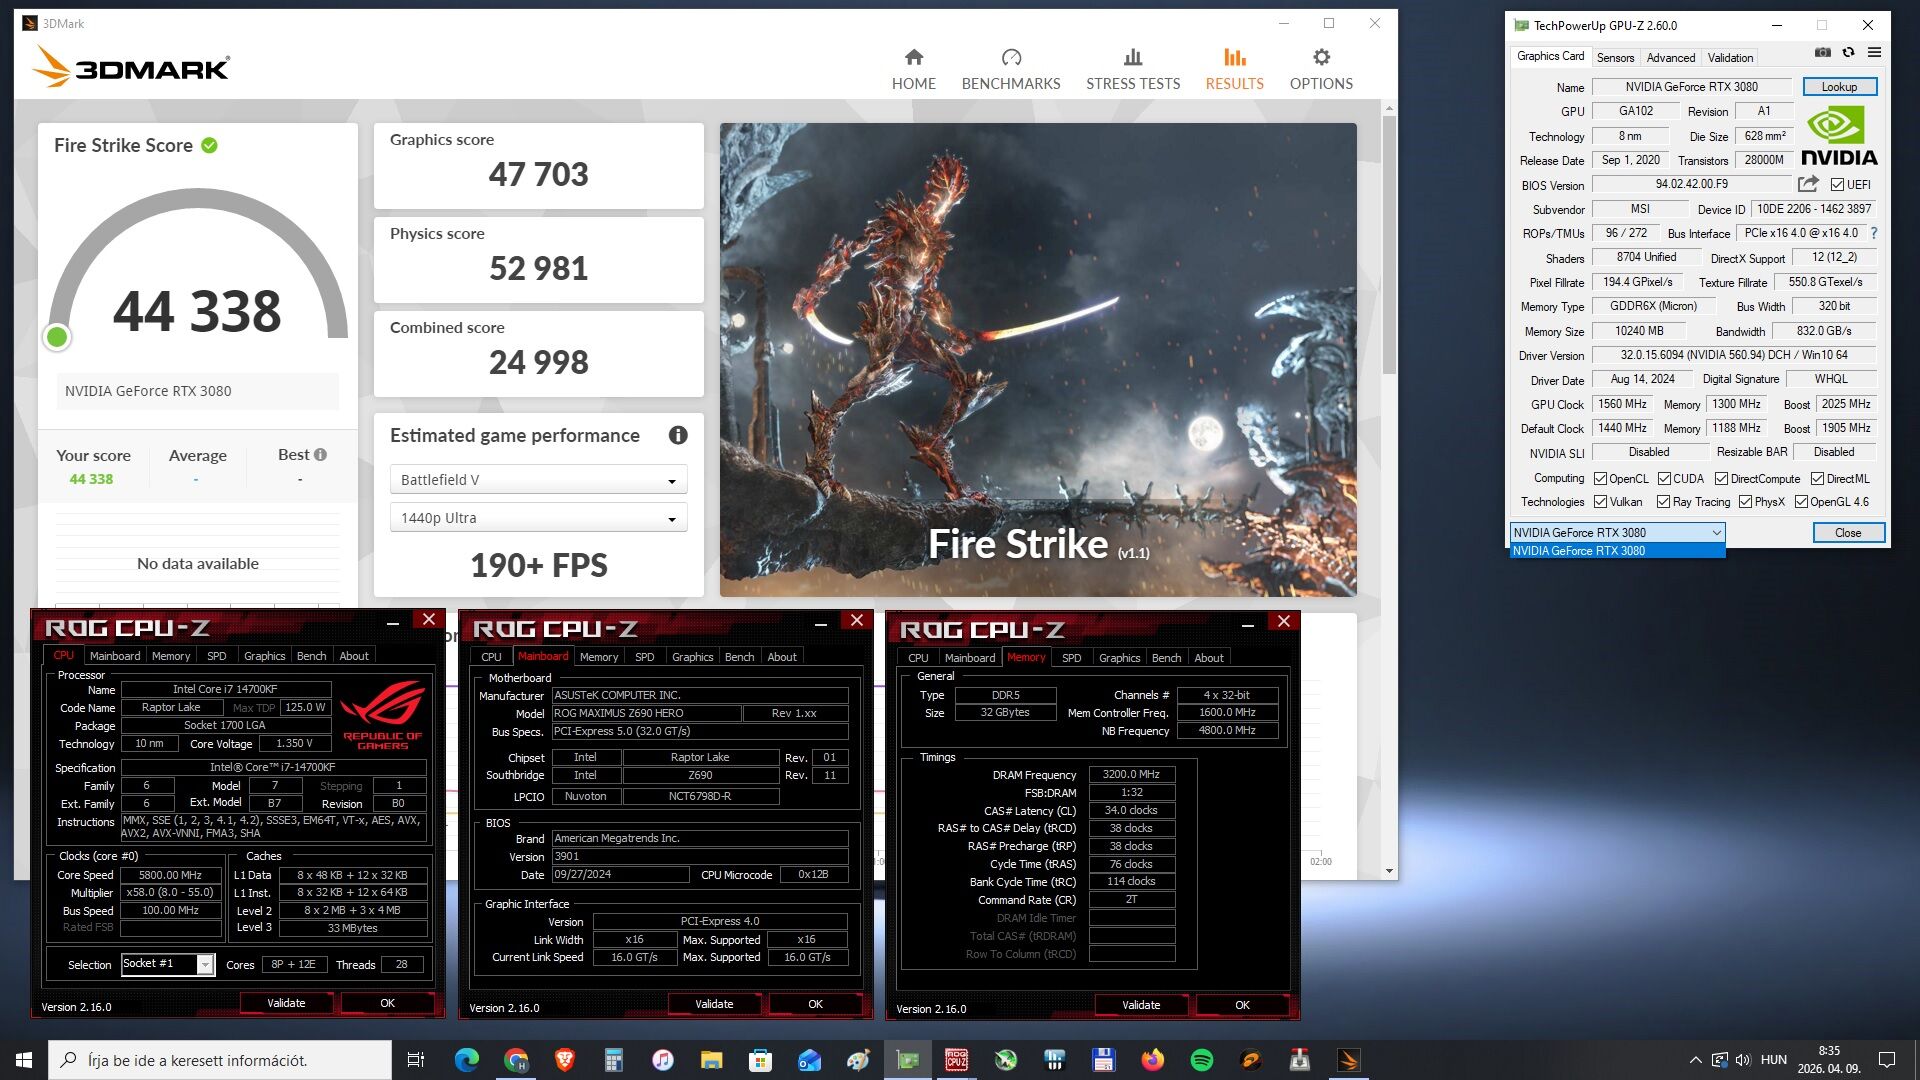Open the GPU-Z hamburger menu
The height and width of the screenshot is (1080, 1920).
(1874, 52)
